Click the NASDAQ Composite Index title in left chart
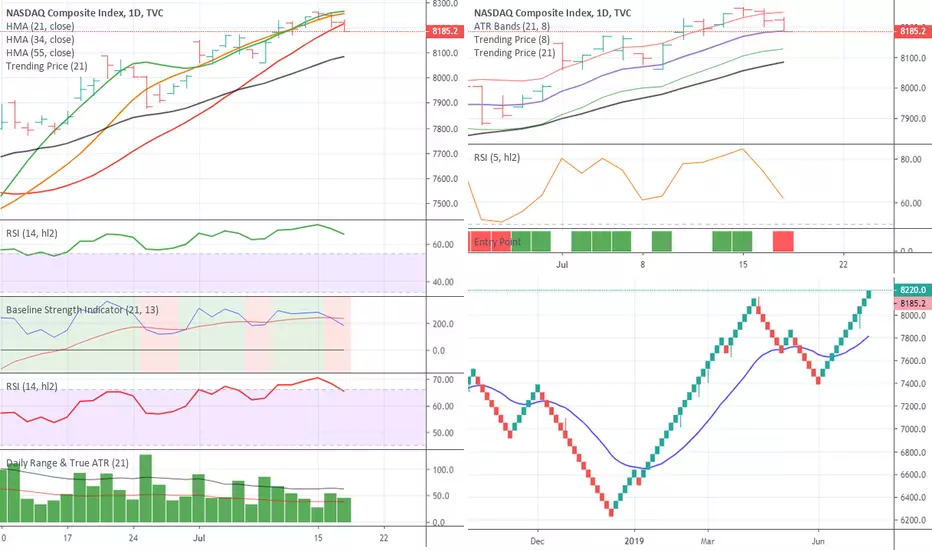932x550 pixels. tap(84, 12)
